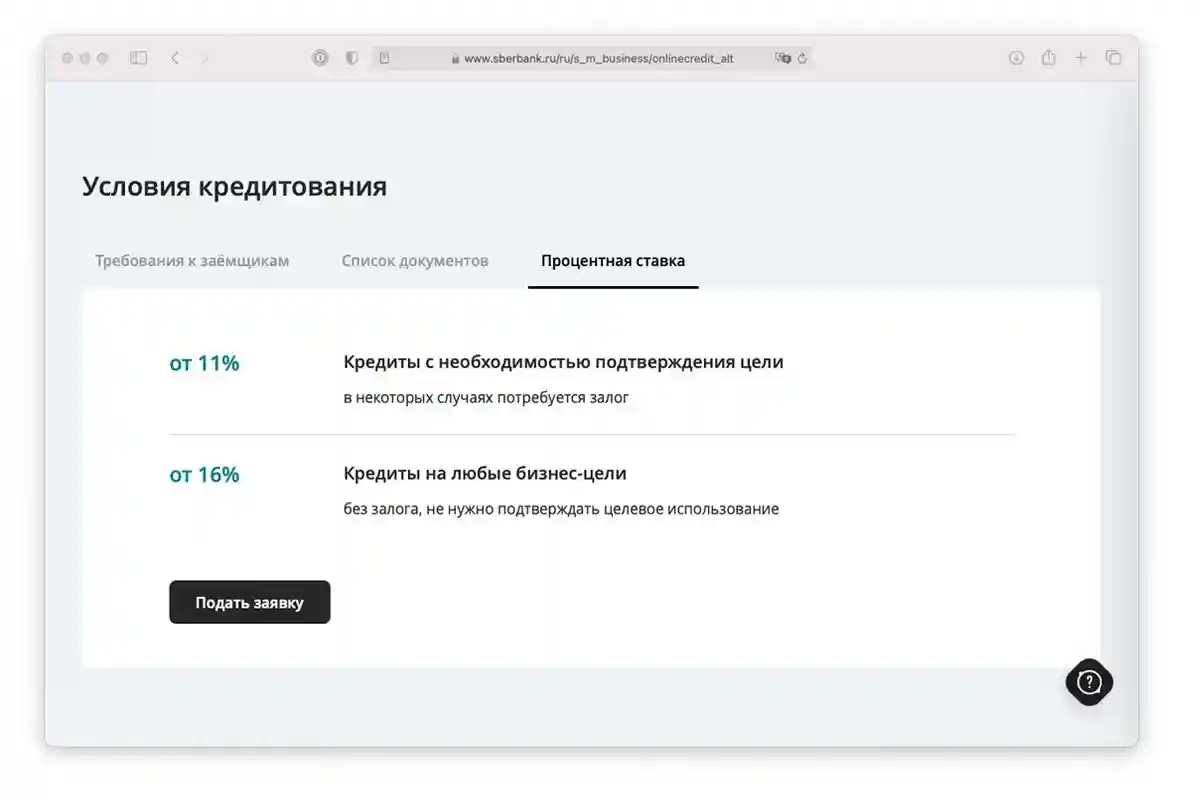
Task: Click the padlock icon next to the URL
Action: point(455,58)
